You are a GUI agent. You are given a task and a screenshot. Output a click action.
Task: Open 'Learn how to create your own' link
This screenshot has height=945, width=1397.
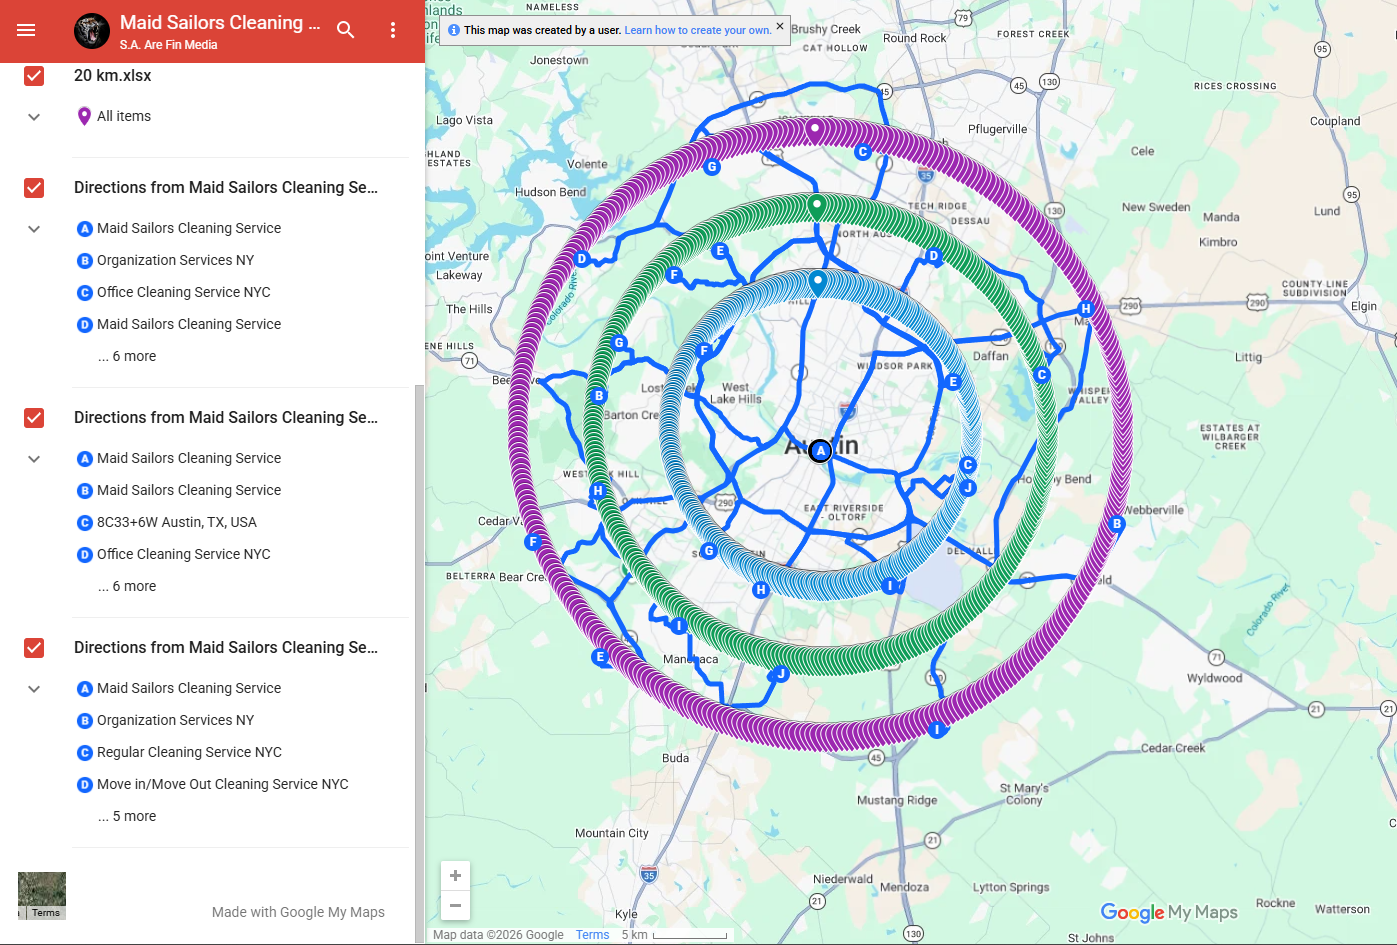tap(697, 30)
